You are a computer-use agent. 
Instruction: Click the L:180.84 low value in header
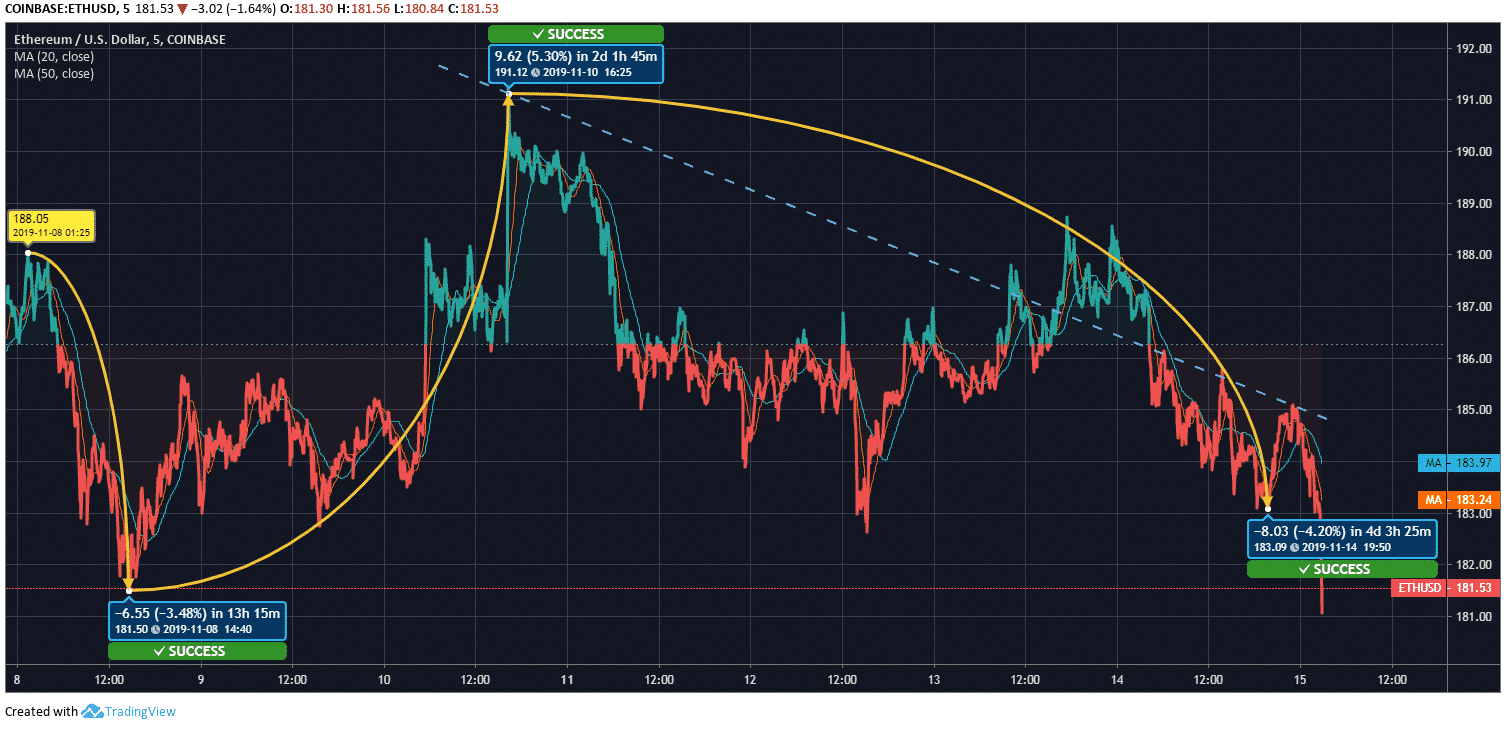[422, 10]
